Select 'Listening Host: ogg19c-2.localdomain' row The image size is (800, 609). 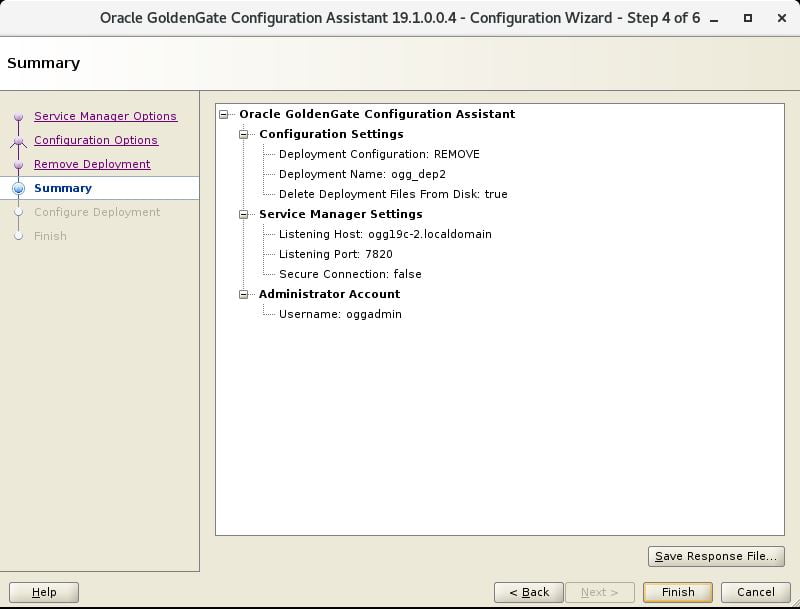point(385,234)
